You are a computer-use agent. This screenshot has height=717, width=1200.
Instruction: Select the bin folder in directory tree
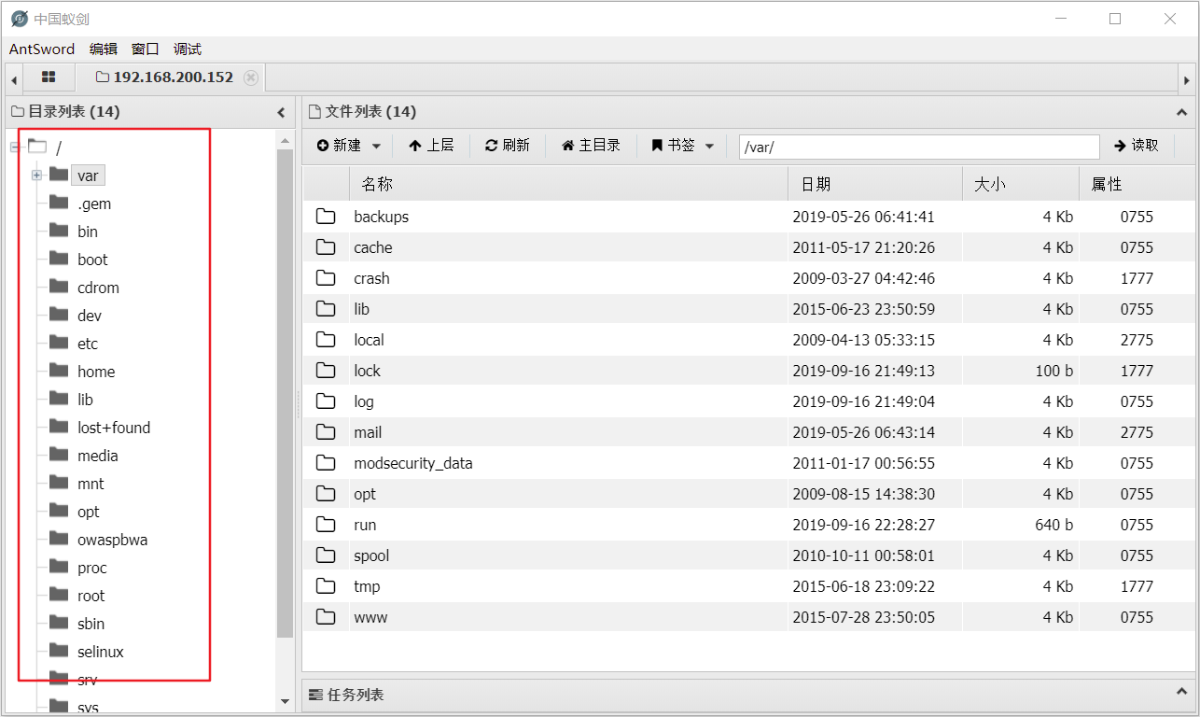point(88,232)
